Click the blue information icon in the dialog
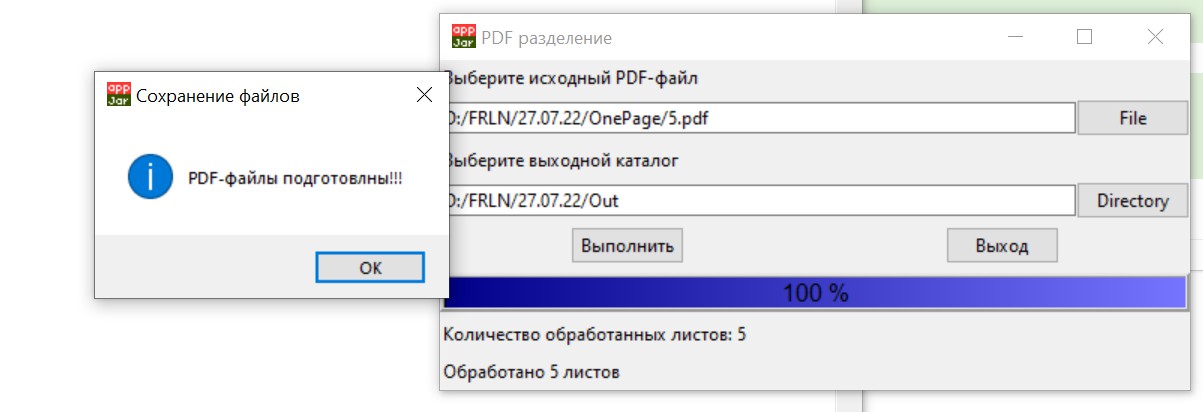This screenshot has width=1203, height=412. [x=149, y=177]
